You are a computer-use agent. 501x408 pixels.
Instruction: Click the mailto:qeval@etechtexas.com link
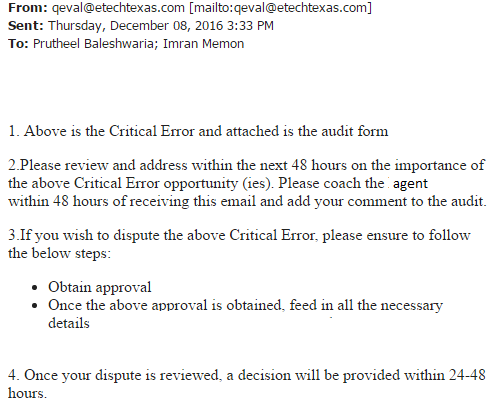280,7
